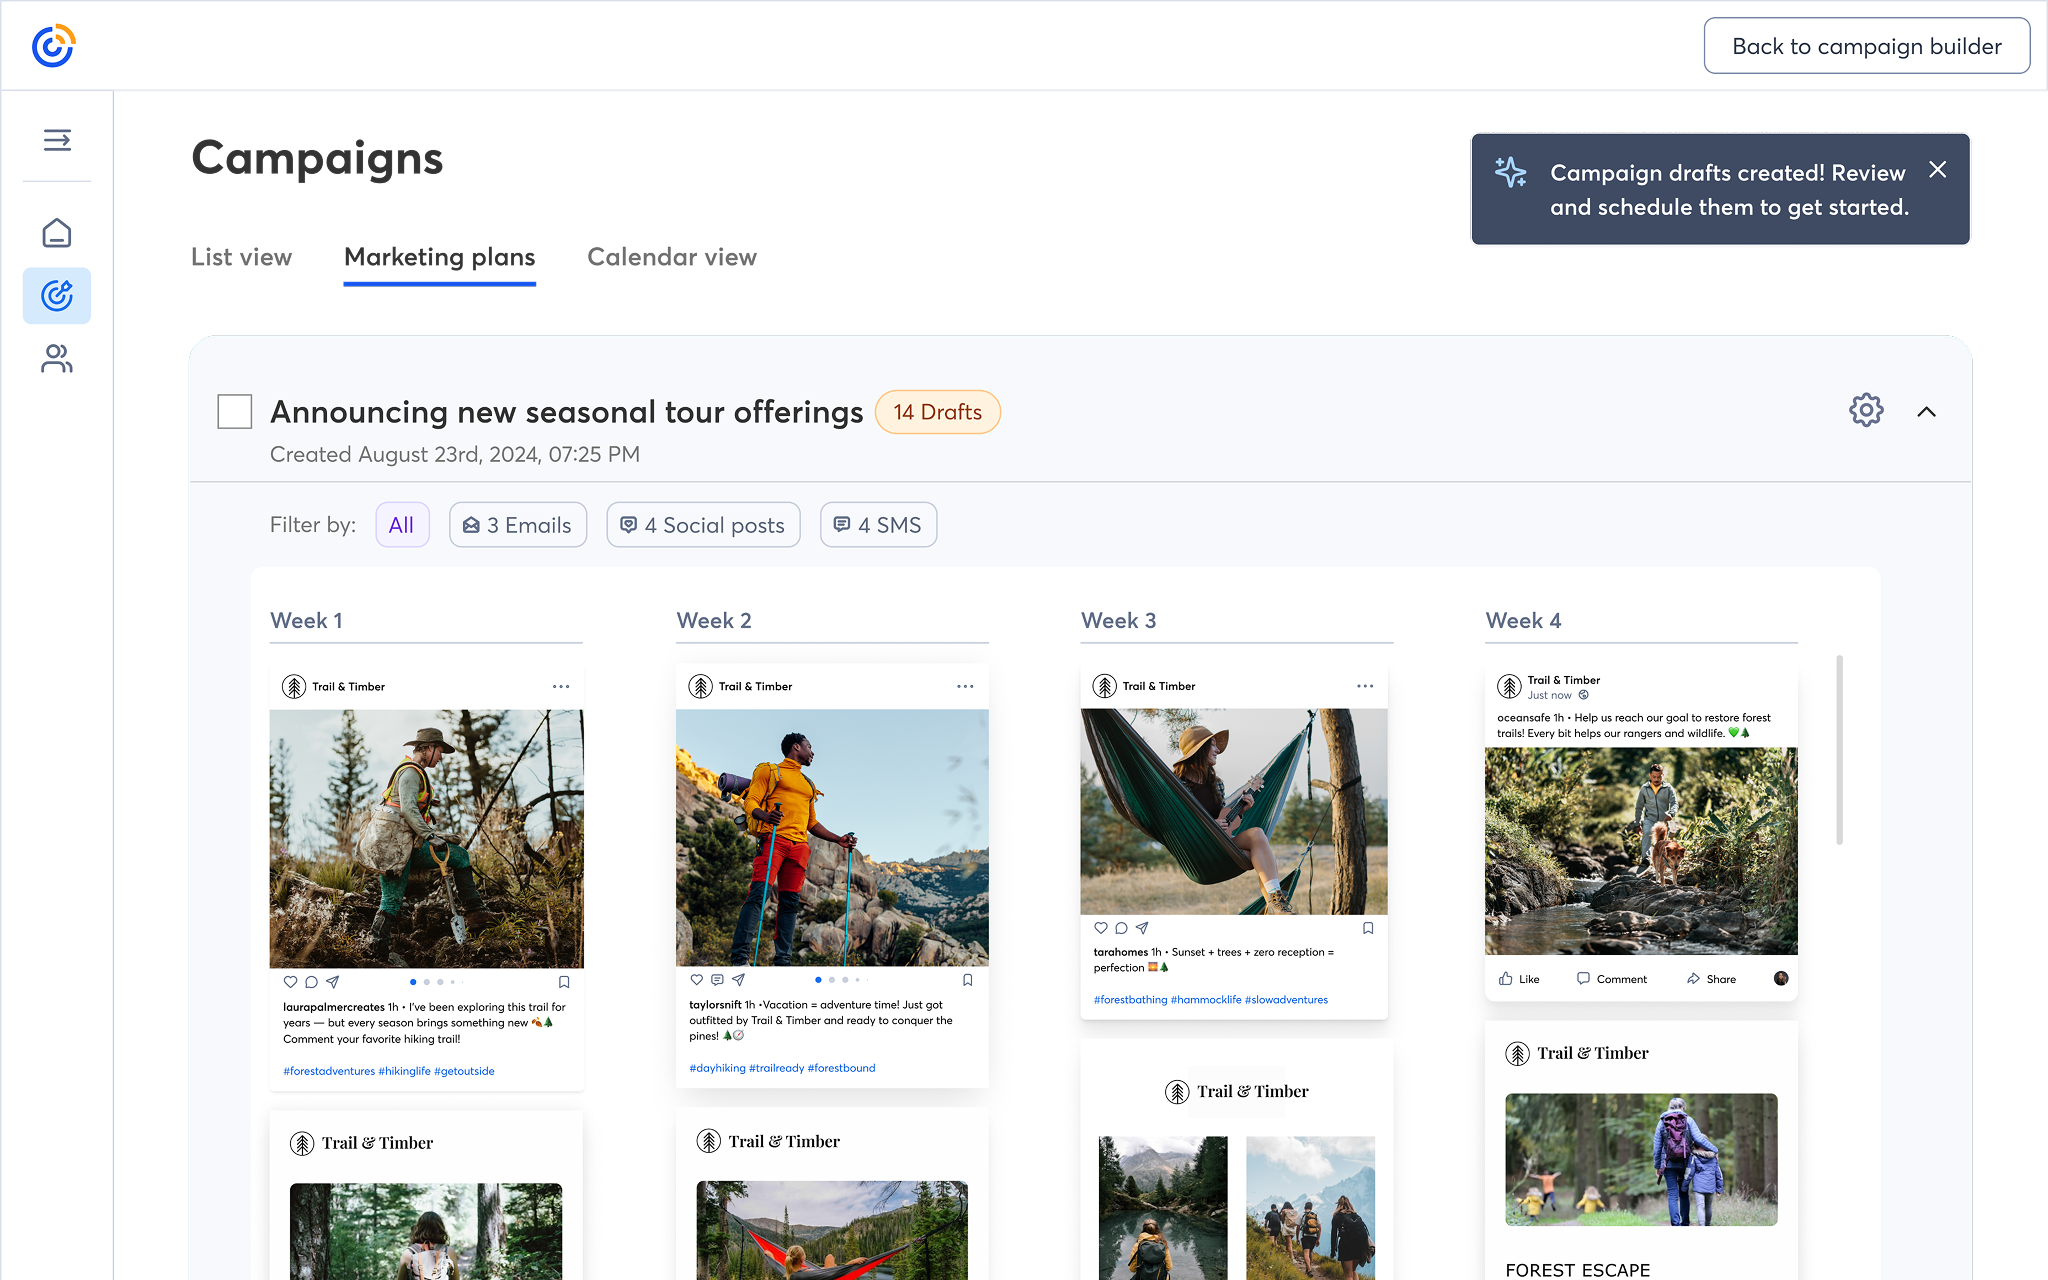Switch to List view tab
The width and height of the screenshot is (2048, 1280).
[242, 257]
